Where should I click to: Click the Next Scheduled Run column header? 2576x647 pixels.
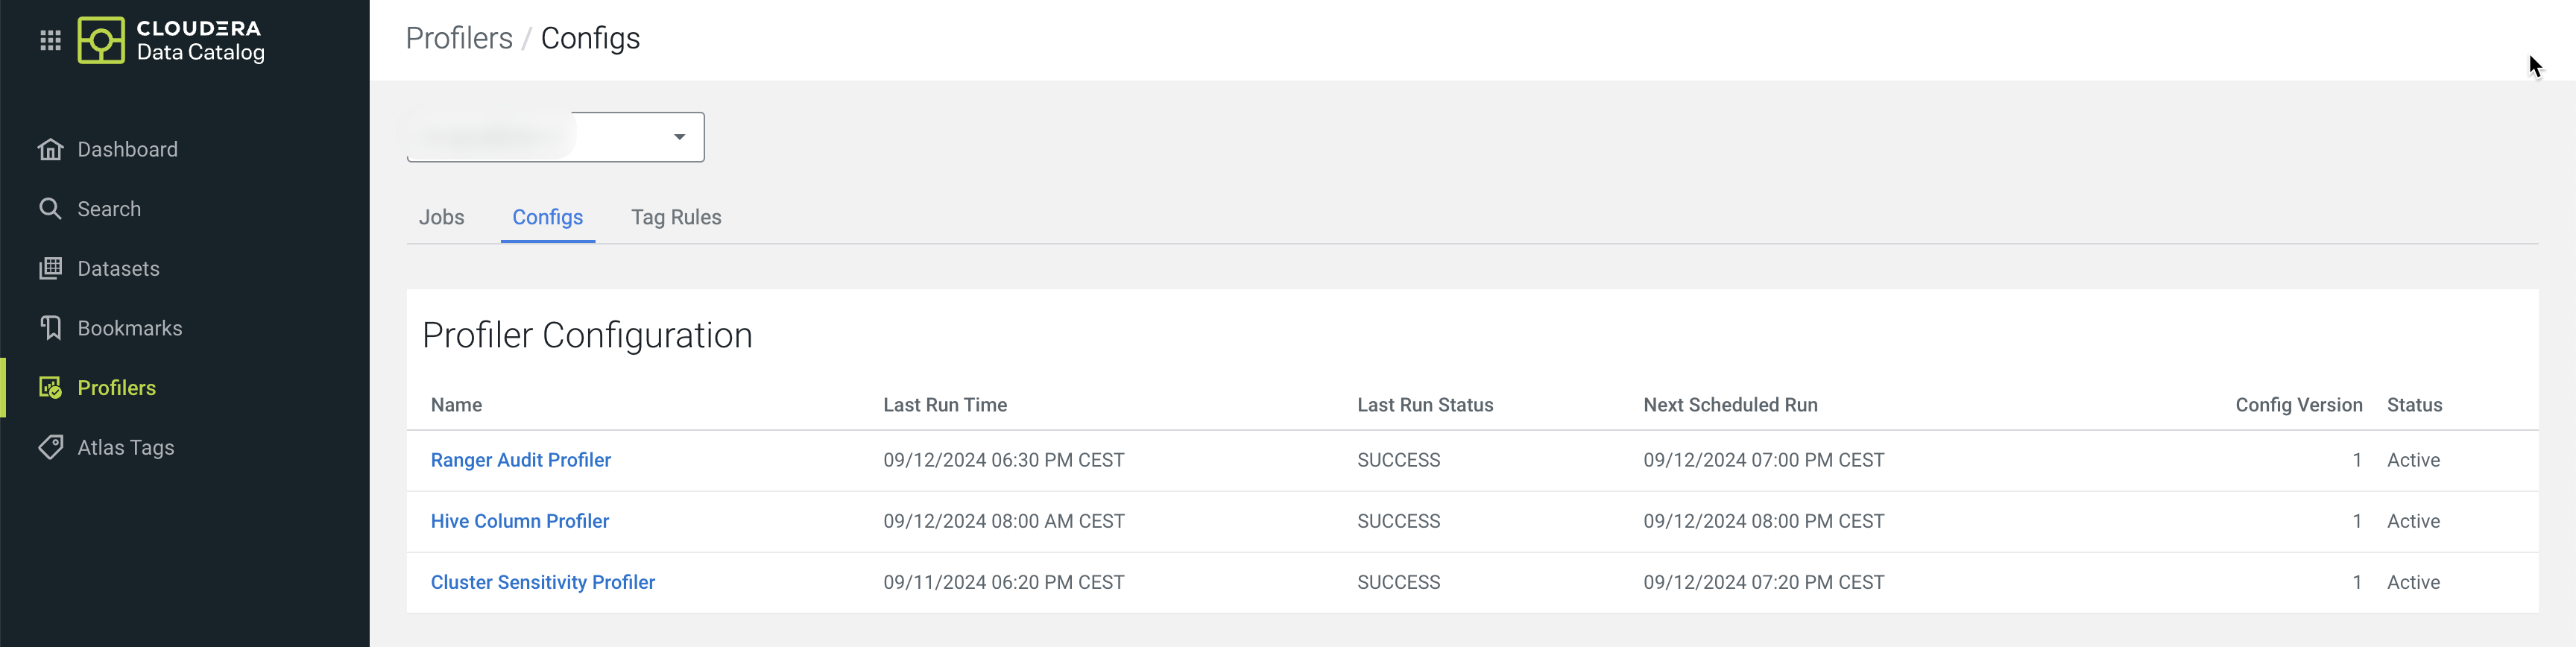tap(1730, 405)
